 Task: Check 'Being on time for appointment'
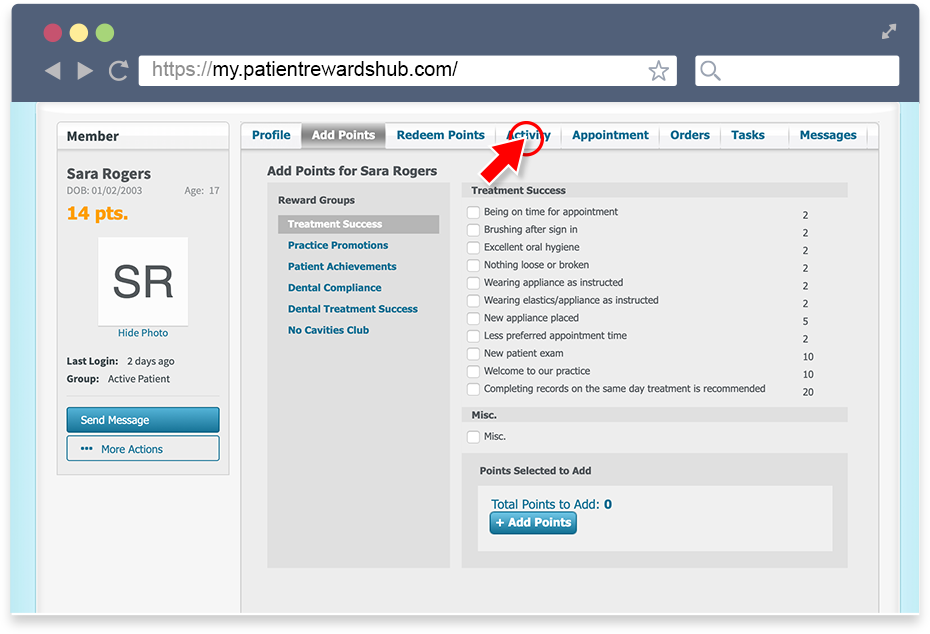point(473,212)
